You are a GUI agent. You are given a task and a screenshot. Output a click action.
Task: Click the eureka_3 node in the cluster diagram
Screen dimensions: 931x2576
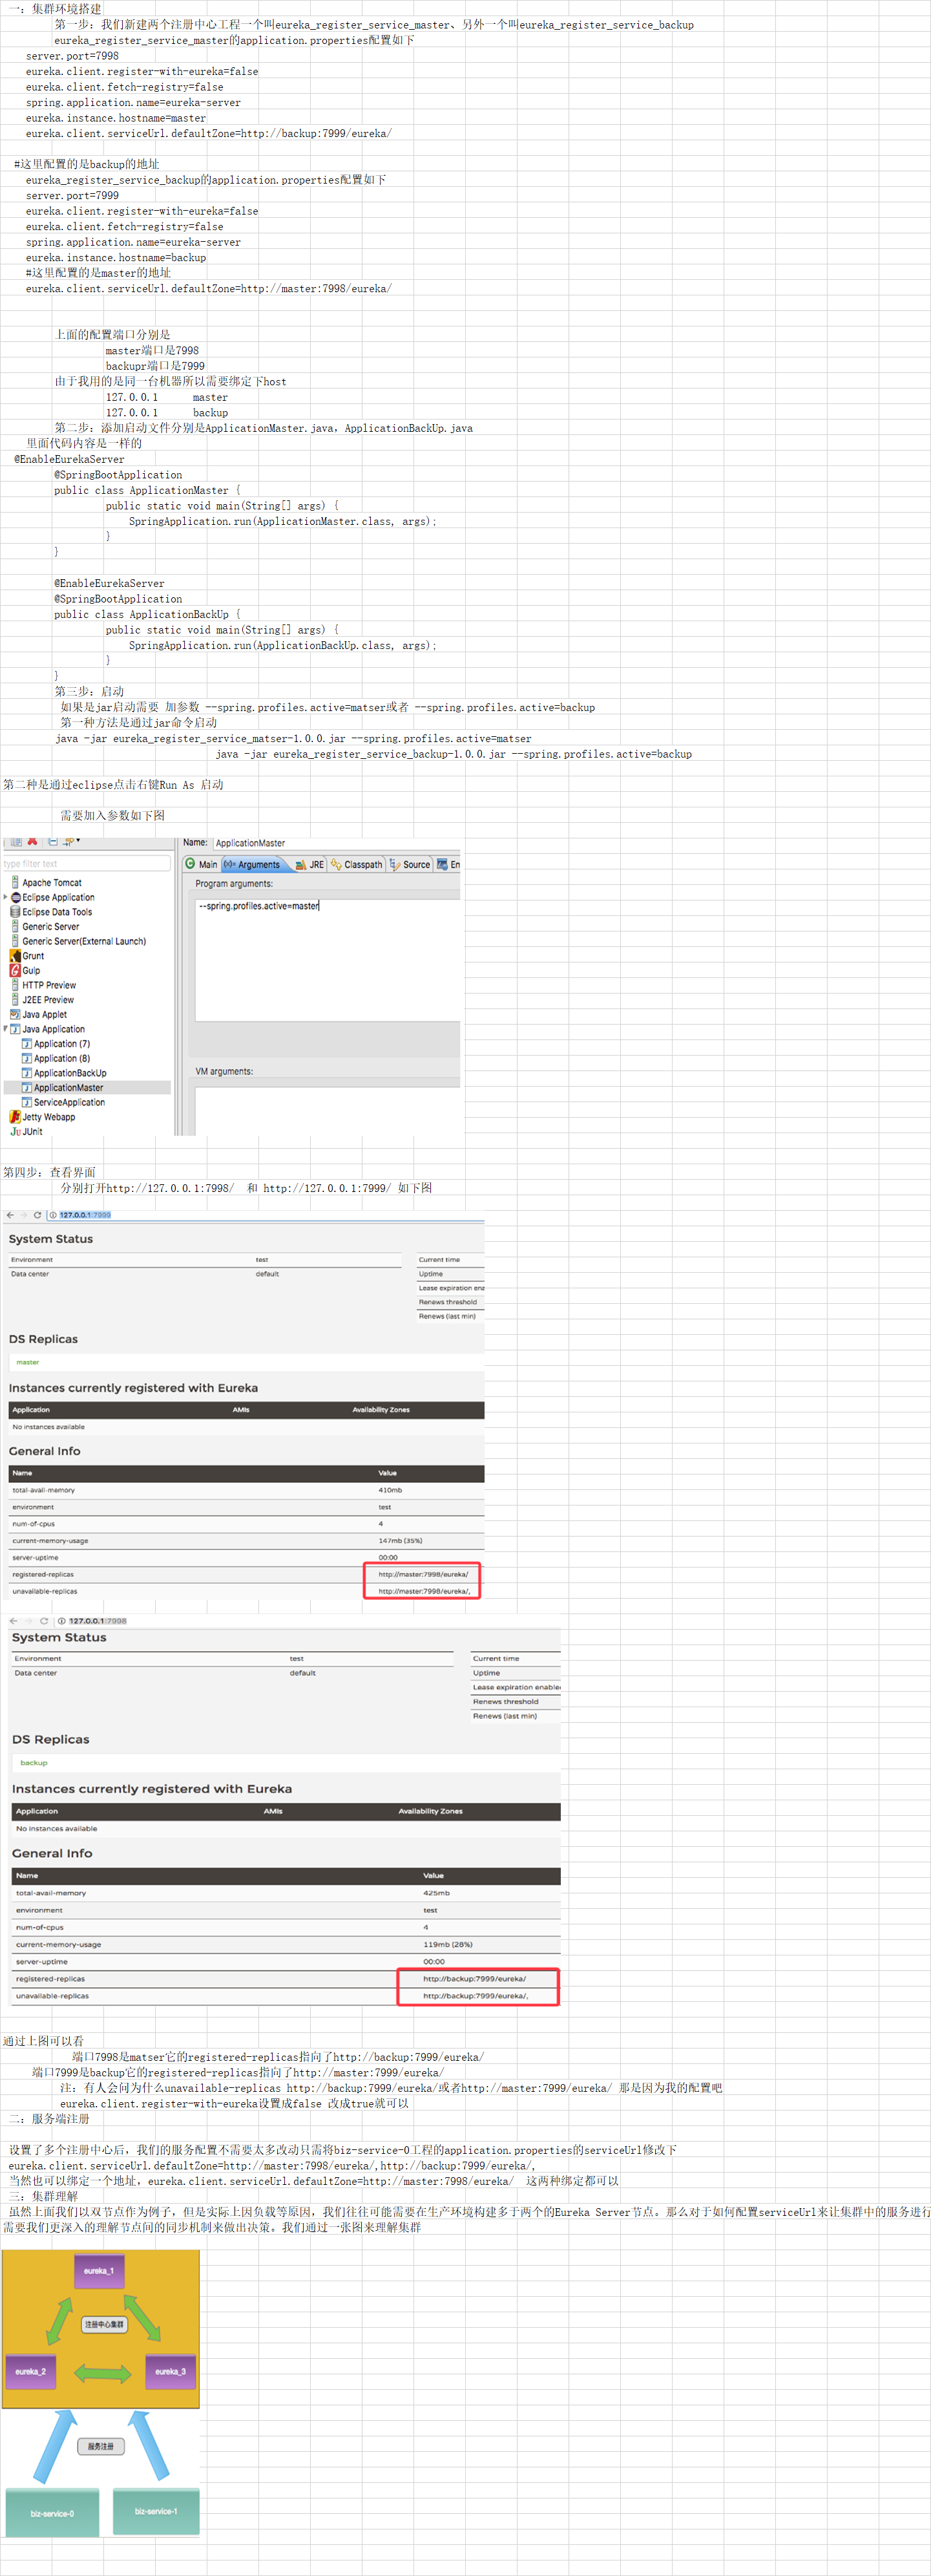click(x=170, y=2371)
